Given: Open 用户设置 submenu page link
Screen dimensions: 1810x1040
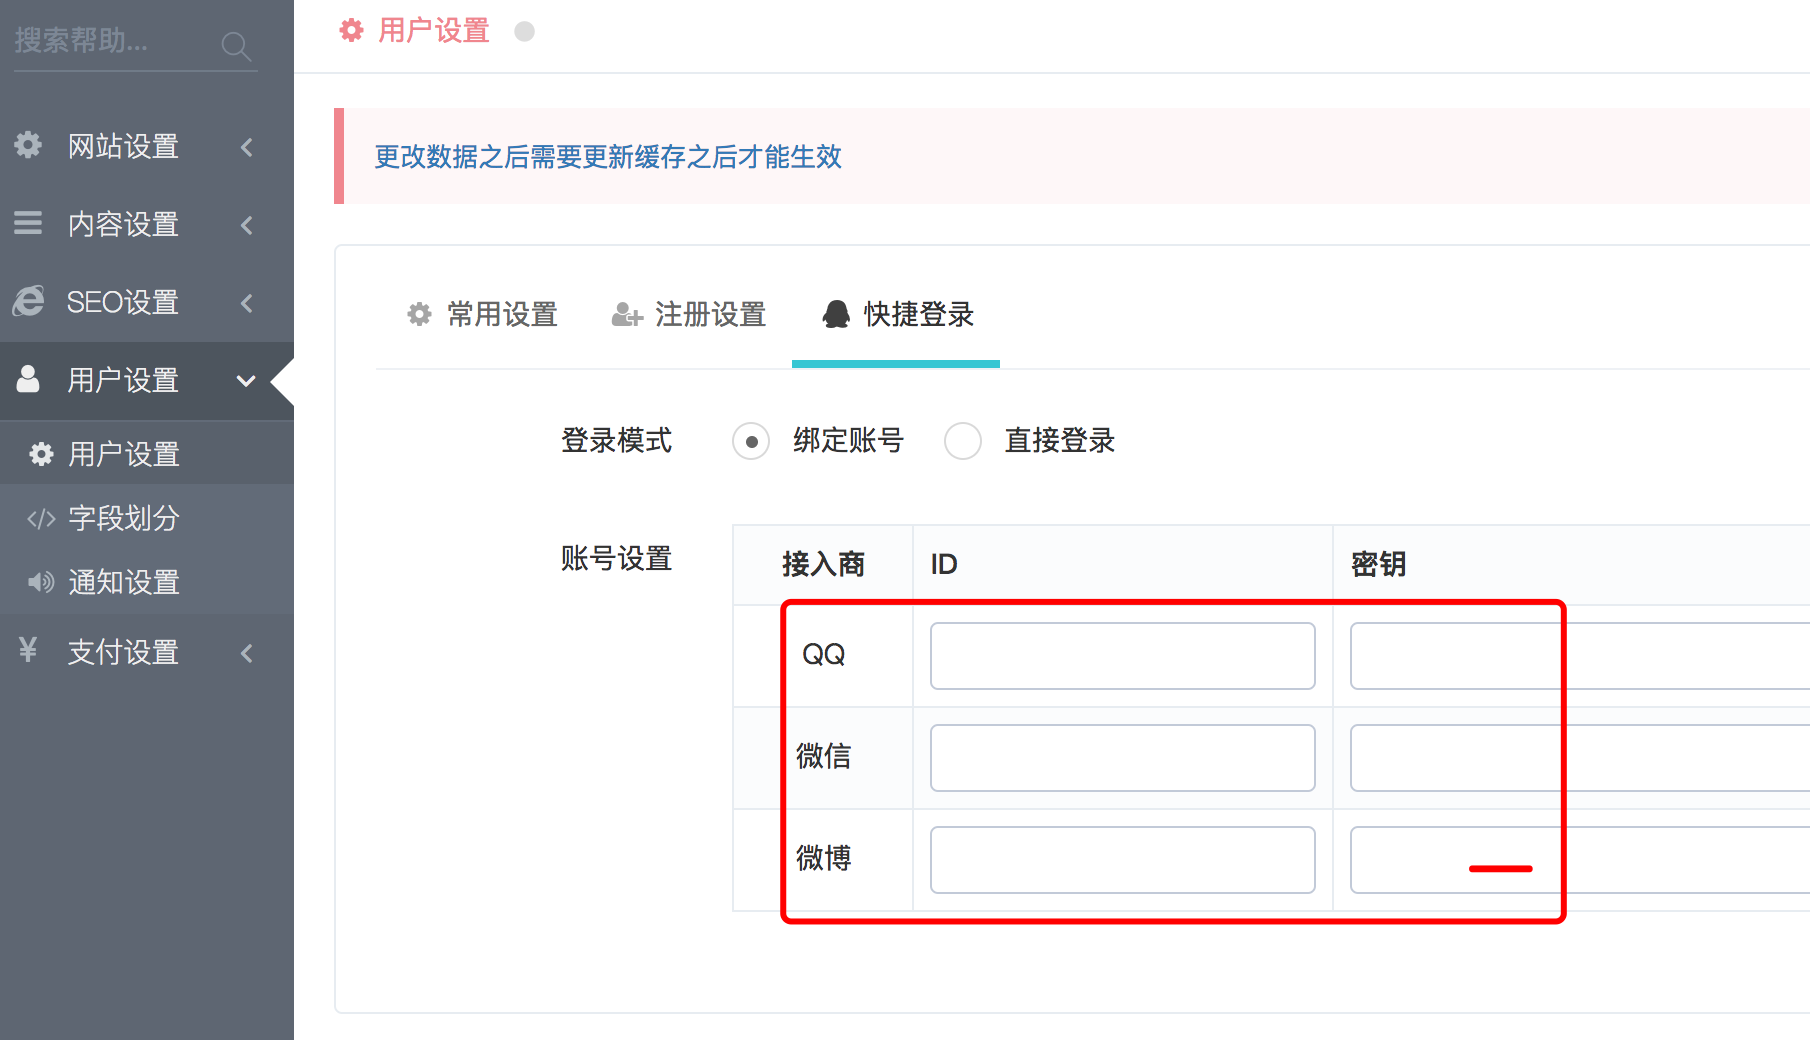Looking at the screenshot, I should click(x=147, y=454).
